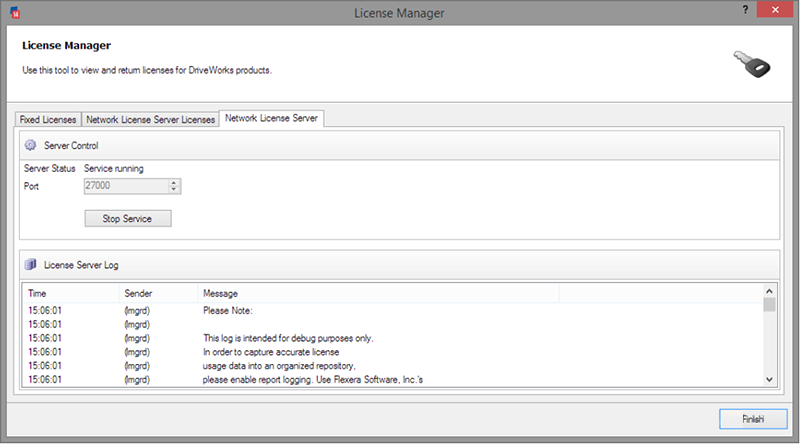Open the Network License Server Licenses tab
Image resolution: width=800 pixels, height=444 pixels.
150,119
